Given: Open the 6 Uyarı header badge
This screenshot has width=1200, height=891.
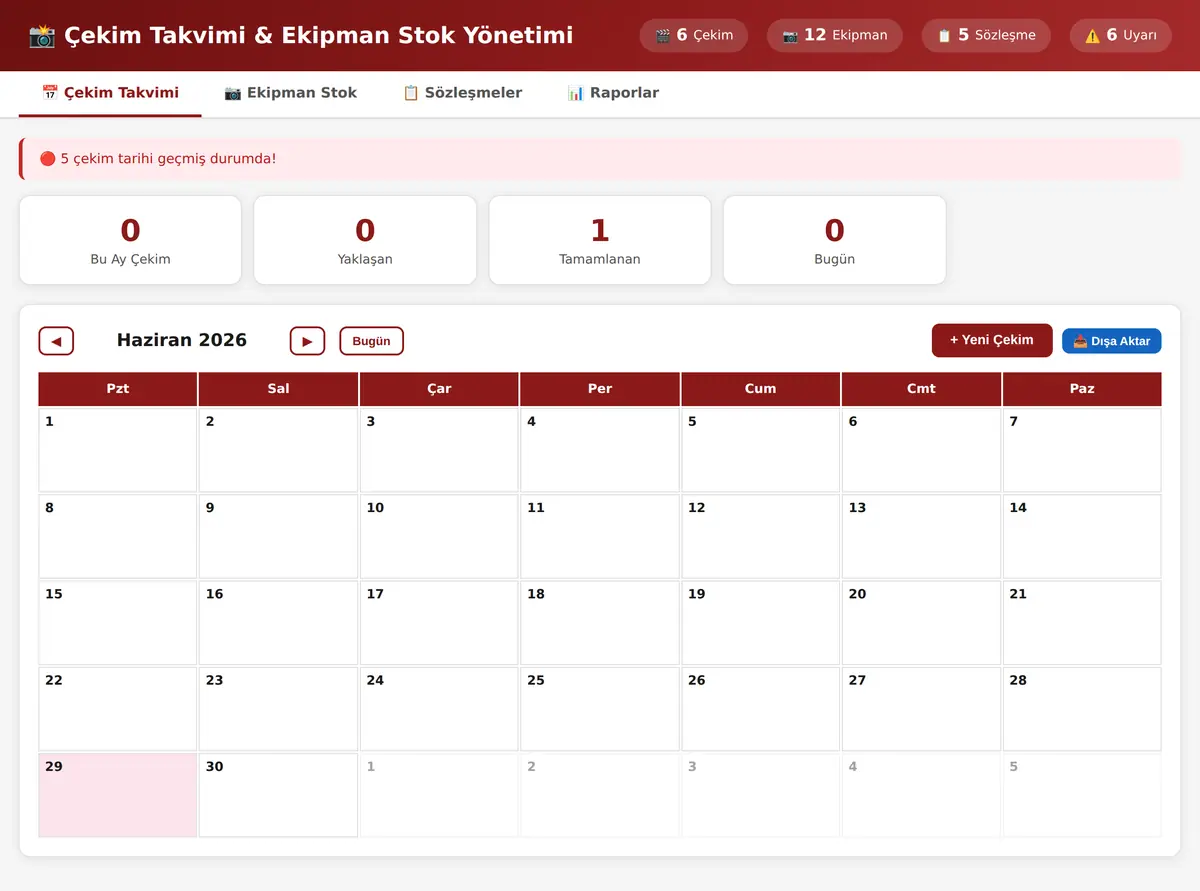Looking at the screenshot, I should [1121, 36].
